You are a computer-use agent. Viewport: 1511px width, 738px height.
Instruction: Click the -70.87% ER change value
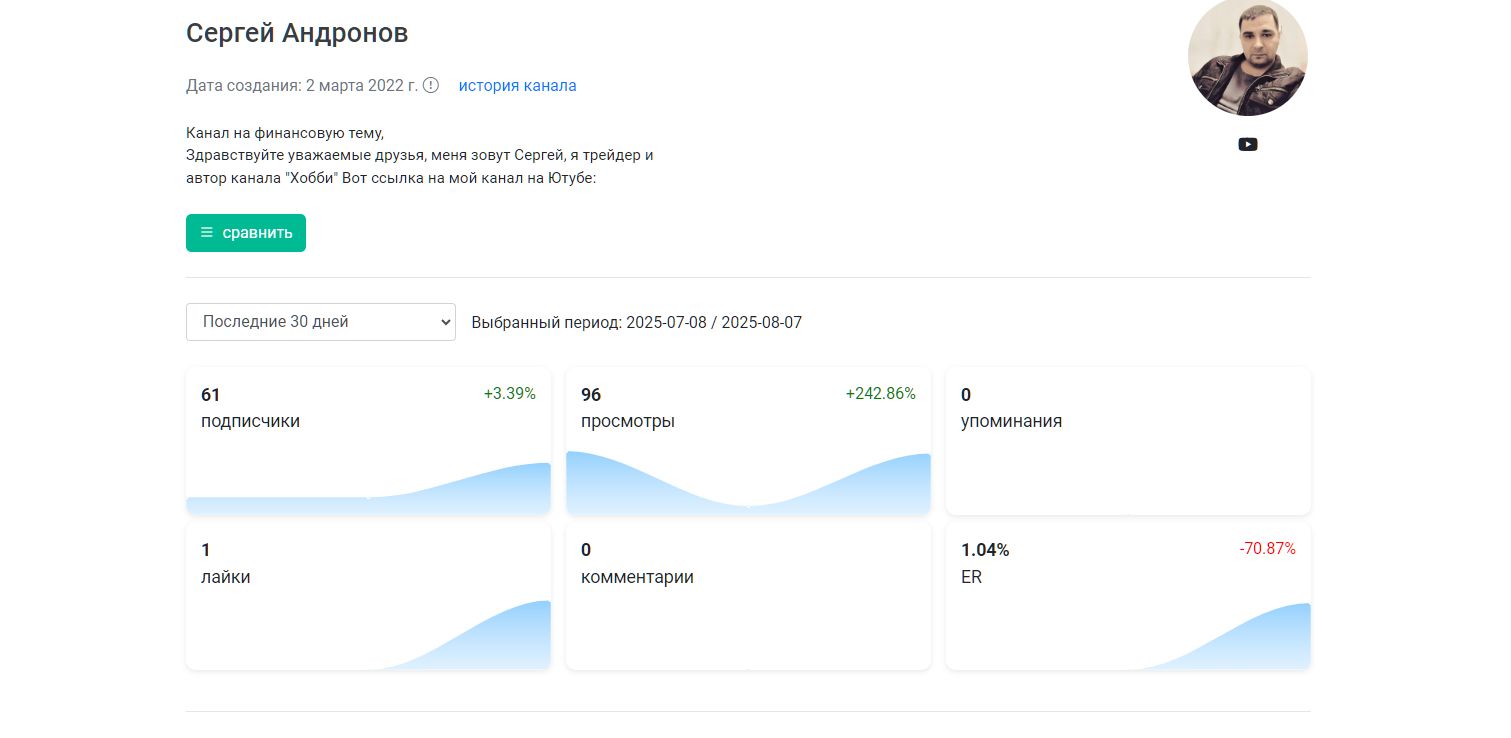click(x=1268, y=548)
